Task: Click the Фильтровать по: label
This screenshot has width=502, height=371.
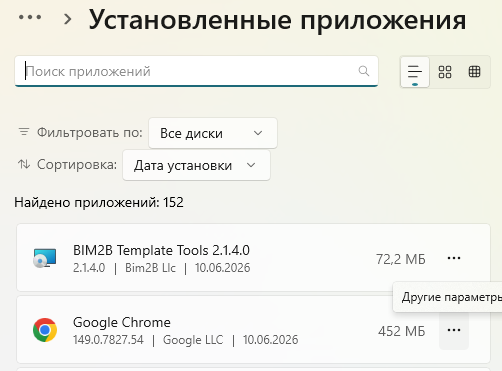Action: click(90, 132)
